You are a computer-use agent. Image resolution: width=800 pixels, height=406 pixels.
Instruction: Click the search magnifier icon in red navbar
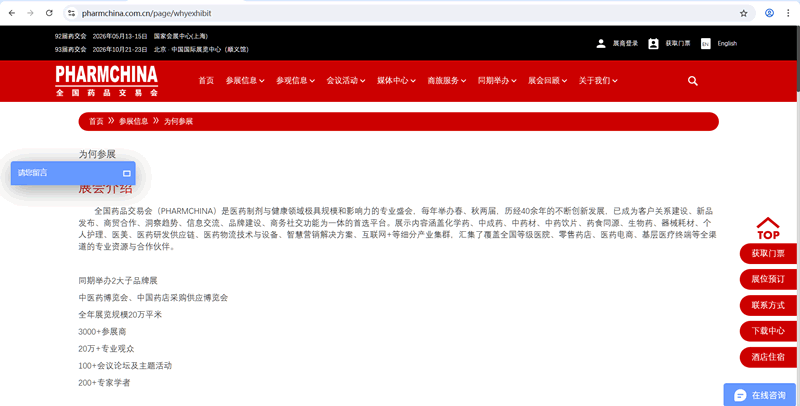point(693,81)
